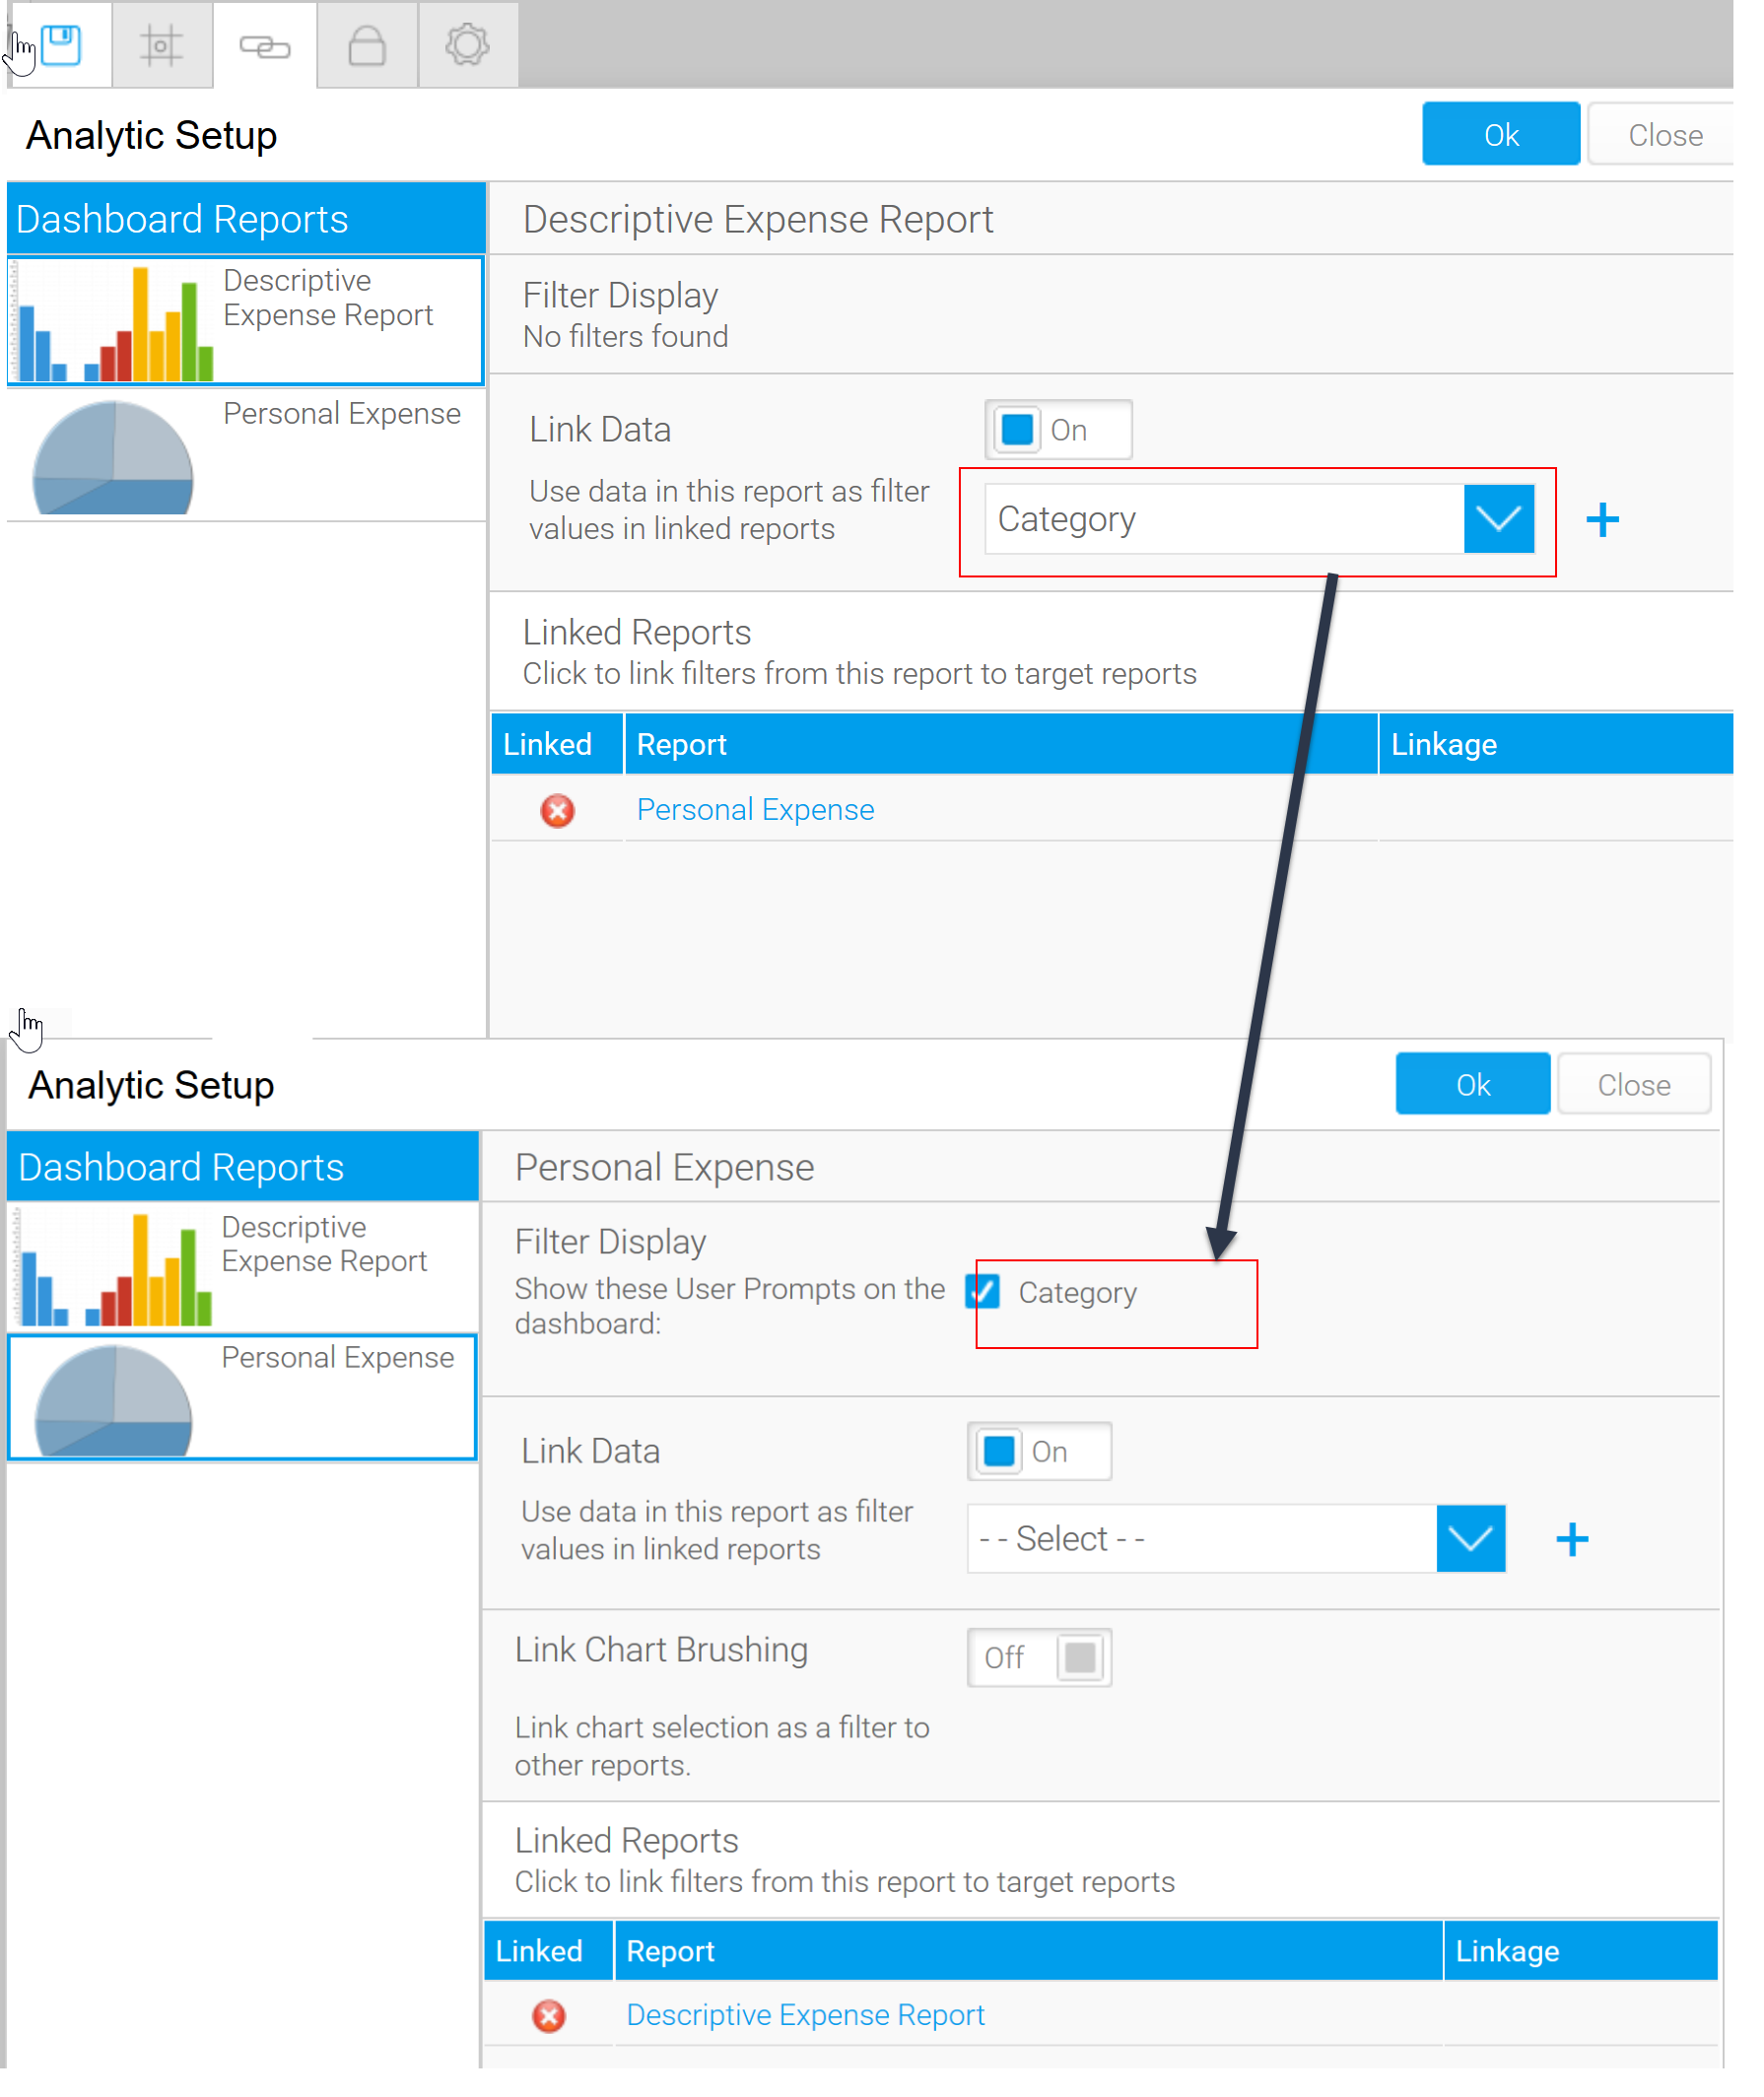This screenshot has height=2097, width=1764.
Task: Click Close in the lower Analytic Setup
Action: tap(1633, 1085)
